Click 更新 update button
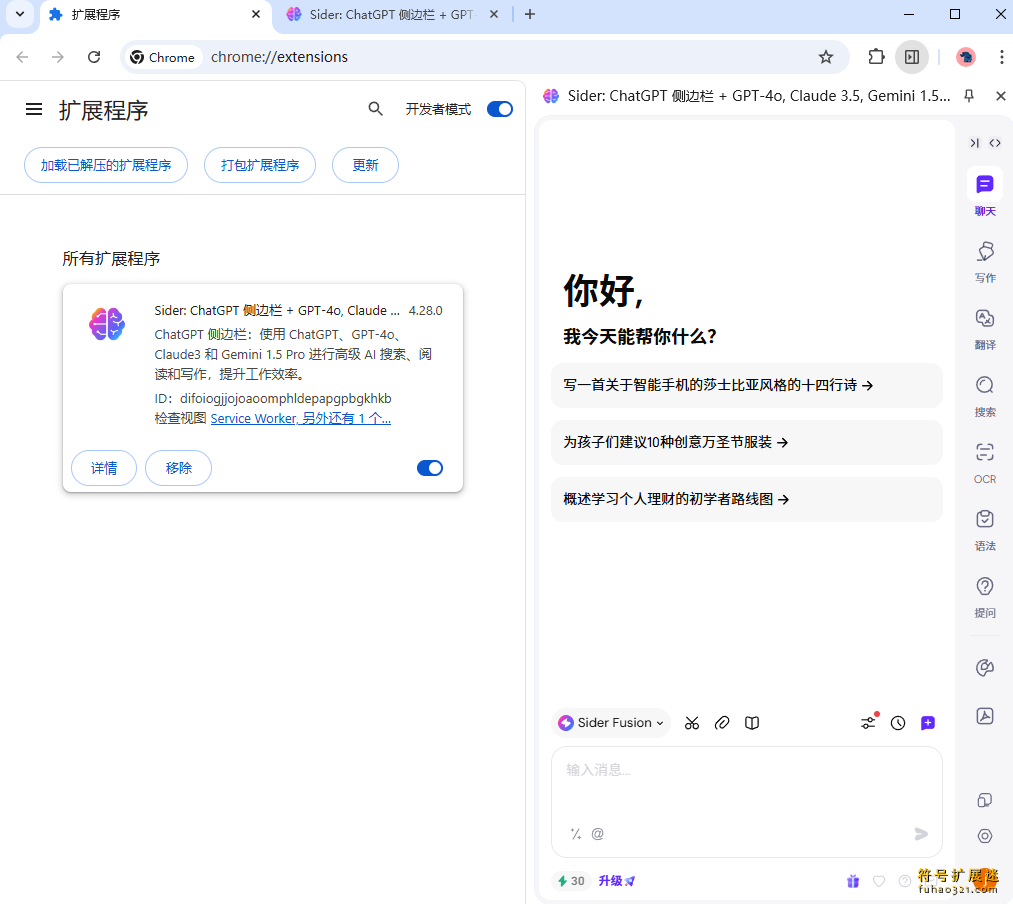Image resolution: width=1013 pixels, height=904 pixels. click(x=365, y=165)
